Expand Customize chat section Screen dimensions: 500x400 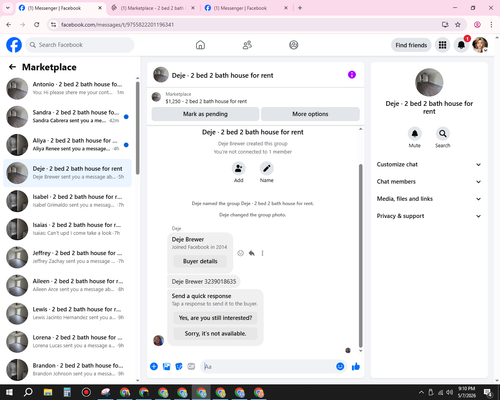[x=429, y=164]
